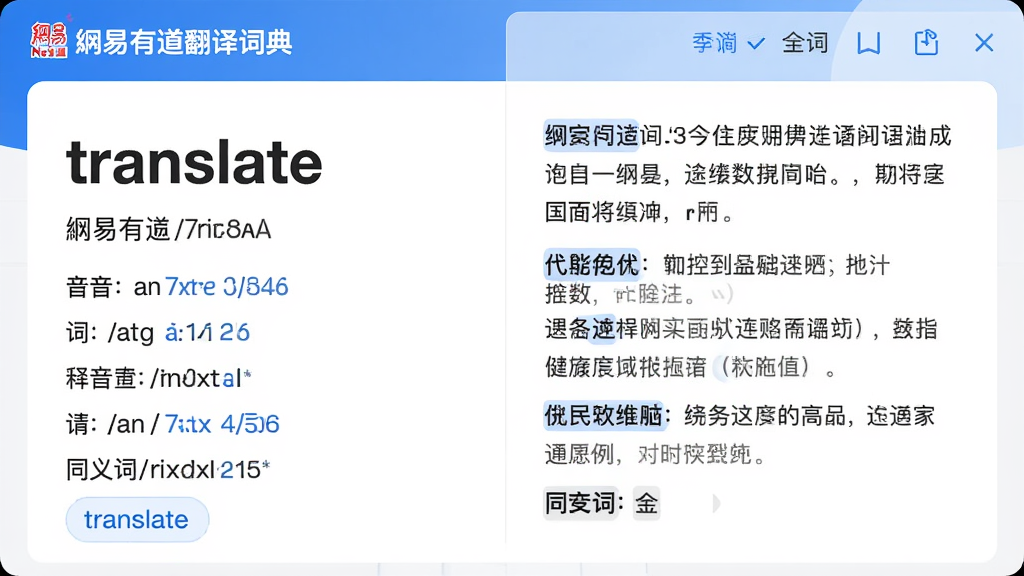The width and height of the screenshot is (1024, 576).
Task: Click the share export icon in header
Action: coord(926,42)
